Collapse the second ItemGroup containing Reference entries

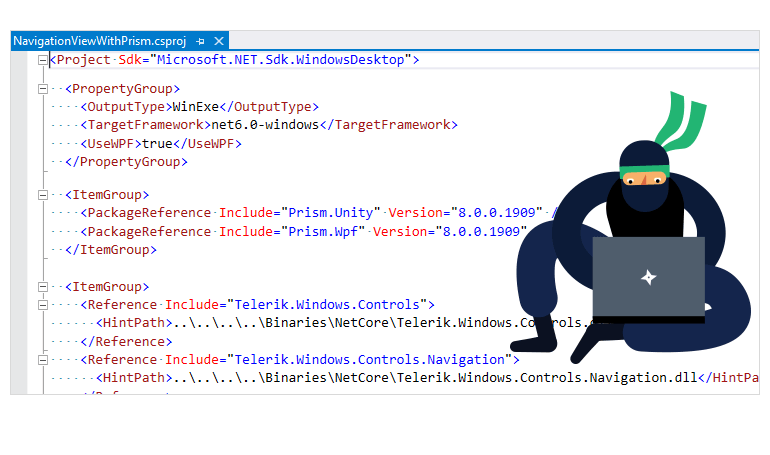click(43, 287)
